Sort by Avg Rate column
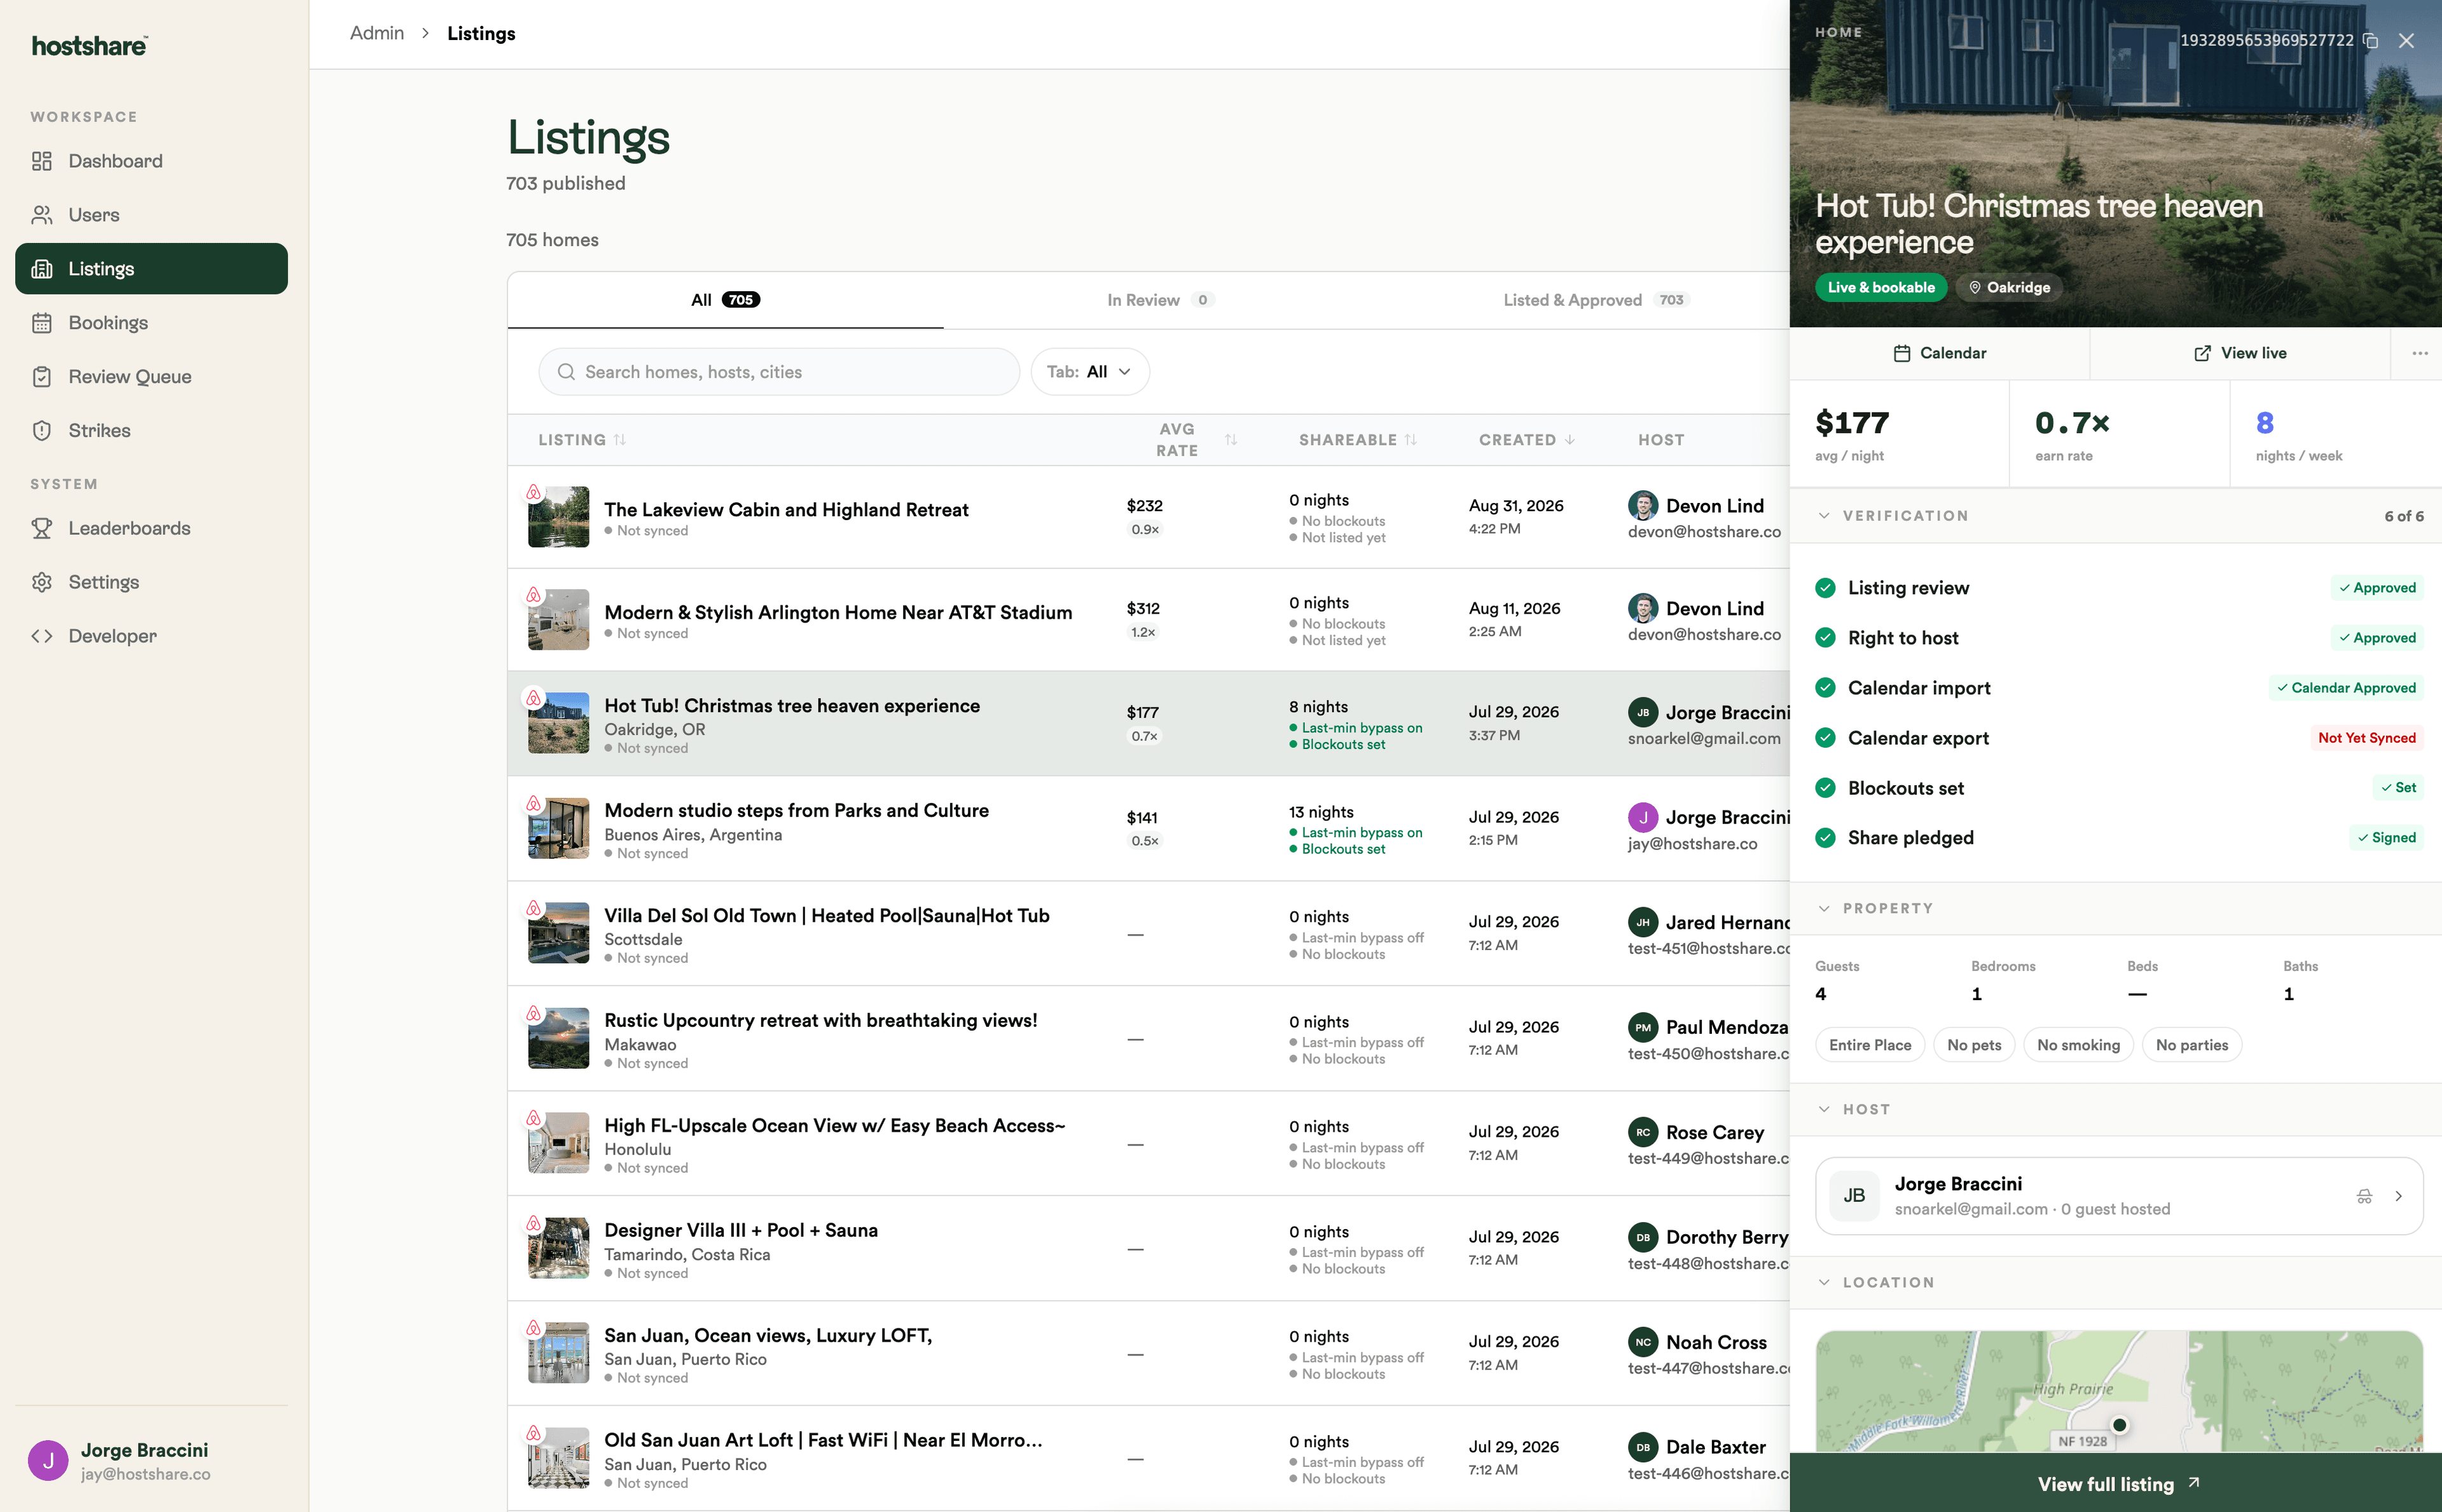This screenshot has height=1512, width=2442. (1196, 440)
